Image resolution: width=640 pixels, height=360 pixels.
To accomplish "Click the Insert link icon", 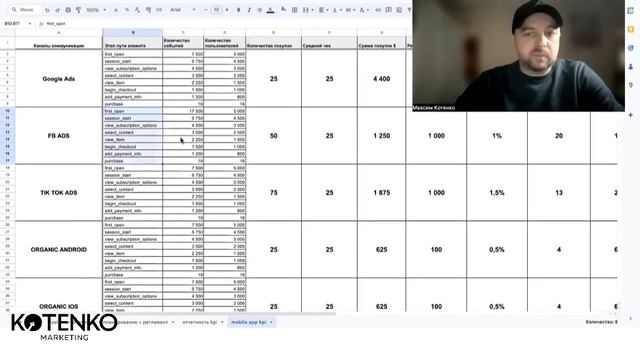I will pyautogui.click(x=378, y=10).
